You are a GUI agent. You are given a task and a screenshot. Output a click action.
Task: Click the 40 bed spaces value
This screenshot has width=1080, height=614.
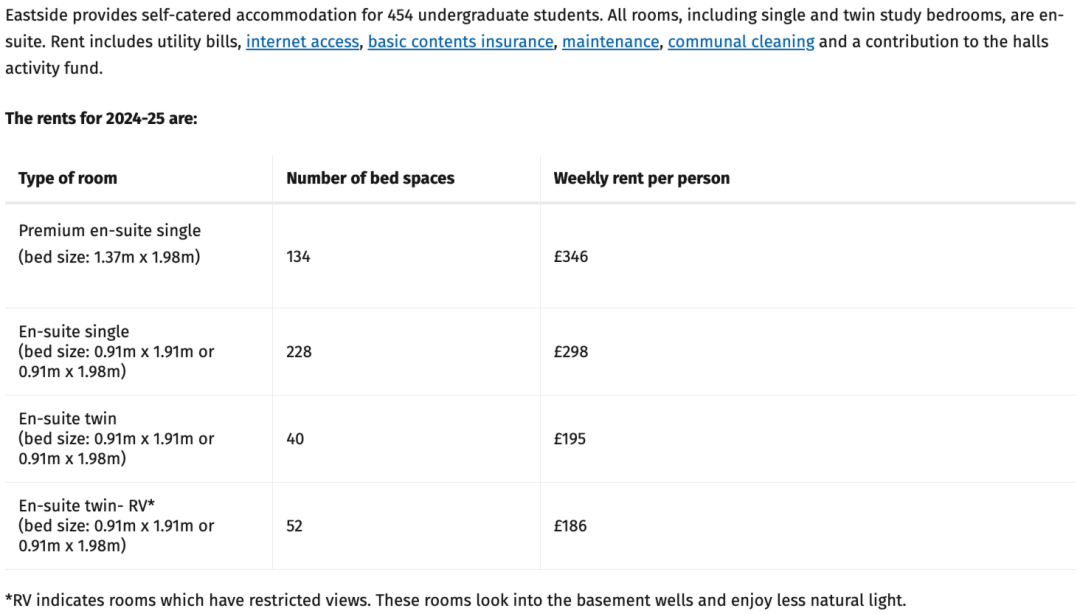point(295,439)
